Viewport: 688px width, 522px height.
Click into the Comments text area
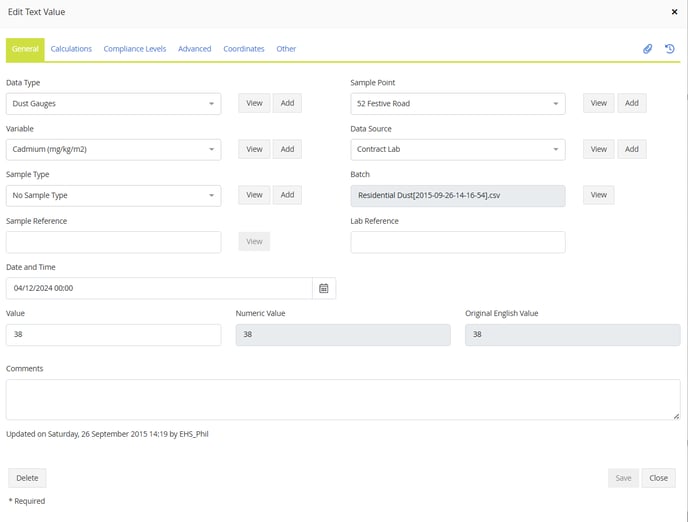[x=343, y=399]
